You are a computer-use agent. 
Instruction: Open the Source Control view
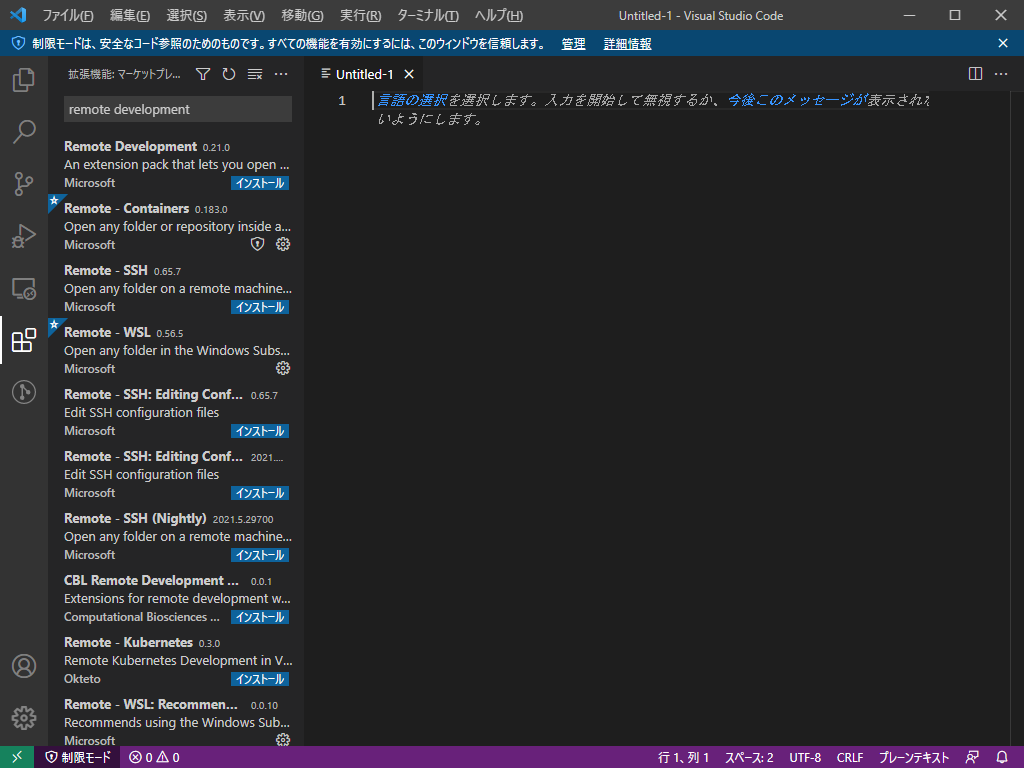24,184
